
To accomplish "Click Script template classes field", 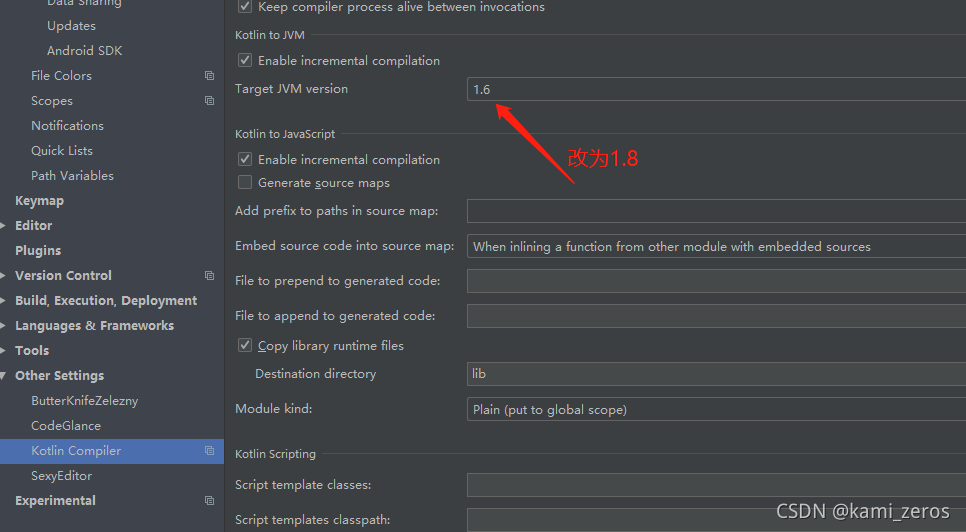I will (716, 485).
